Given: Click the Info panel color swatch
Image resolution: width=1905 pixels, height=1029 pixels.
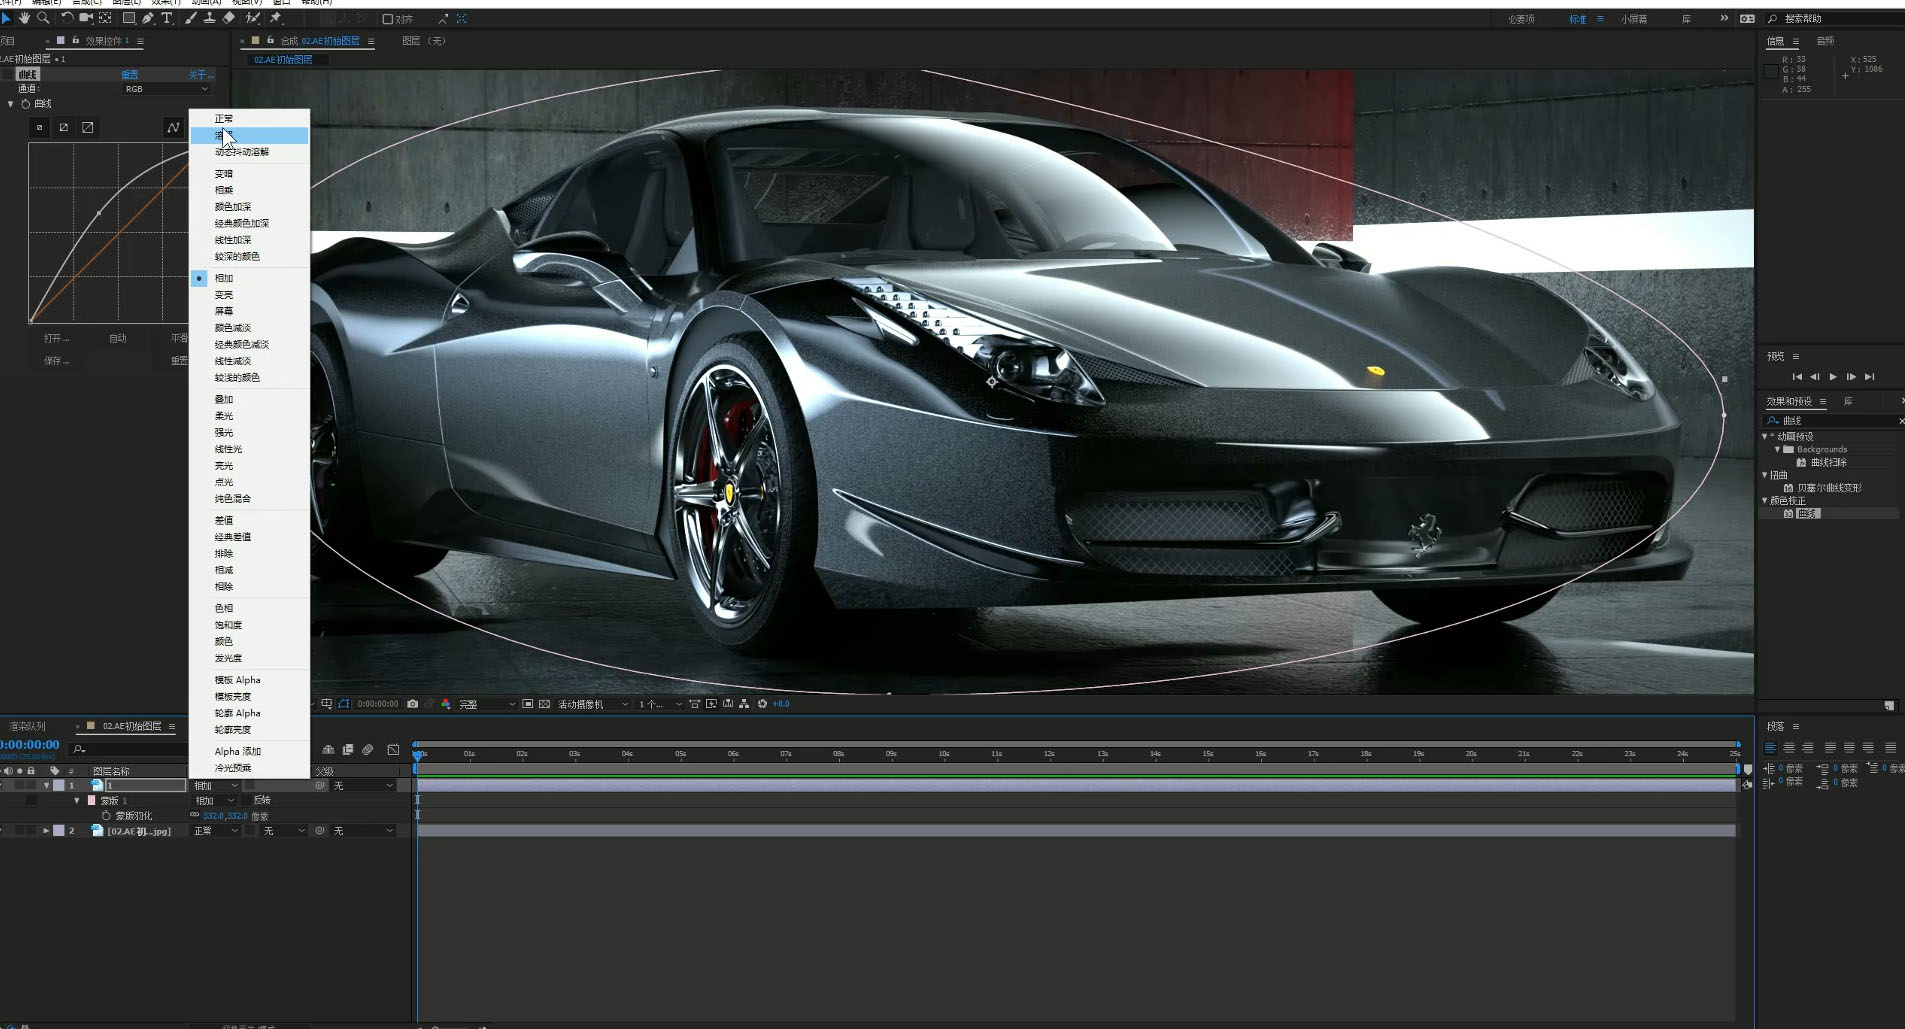Looking at the screenshot, I should click(x=1771, y=72).
